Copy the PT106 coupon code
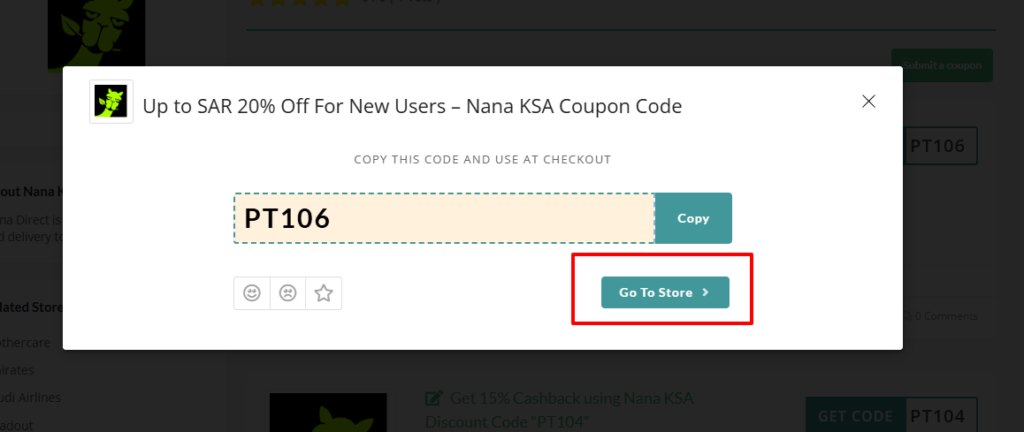The width and height of the screenshot is (1024, 432). point(693,218)
